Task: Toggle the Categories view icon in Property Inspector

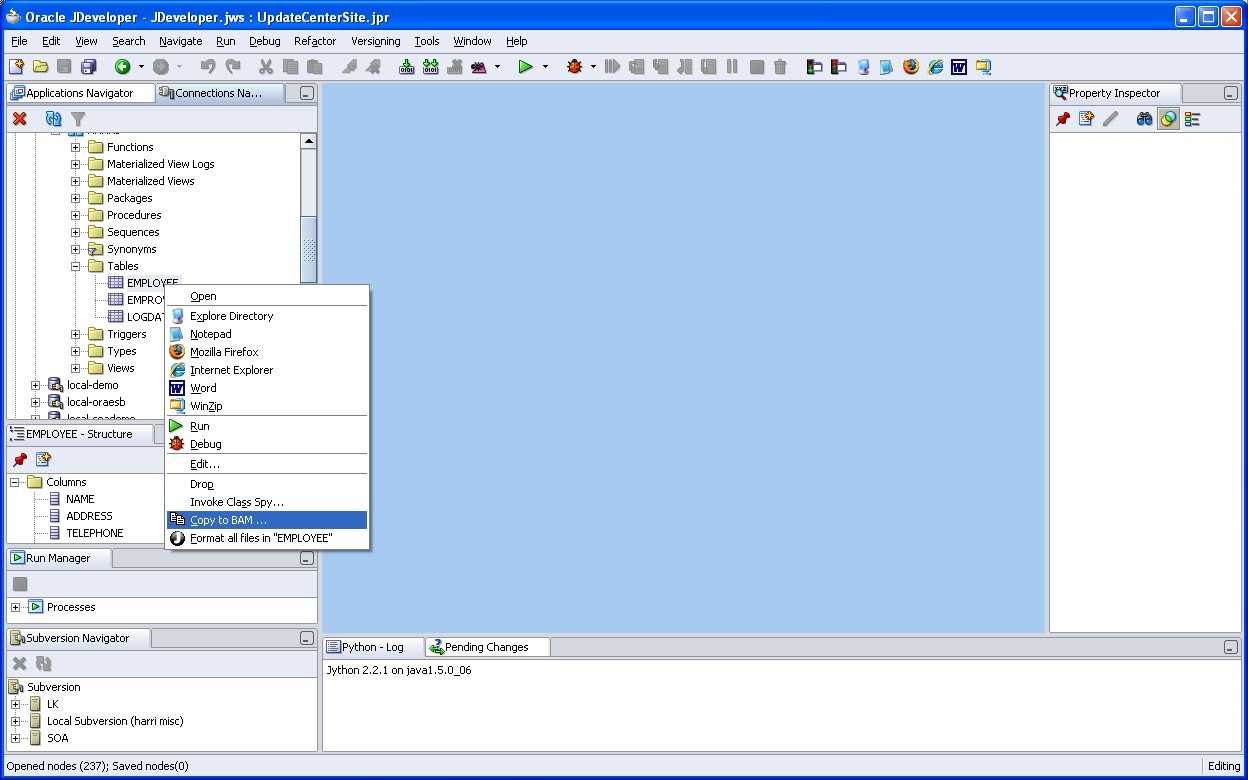Action: point(1192,119)
